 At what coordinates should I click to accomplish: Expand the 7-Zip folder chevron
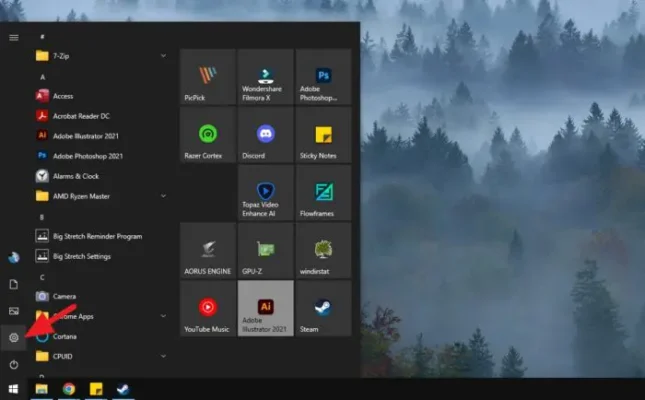[163, 56]
